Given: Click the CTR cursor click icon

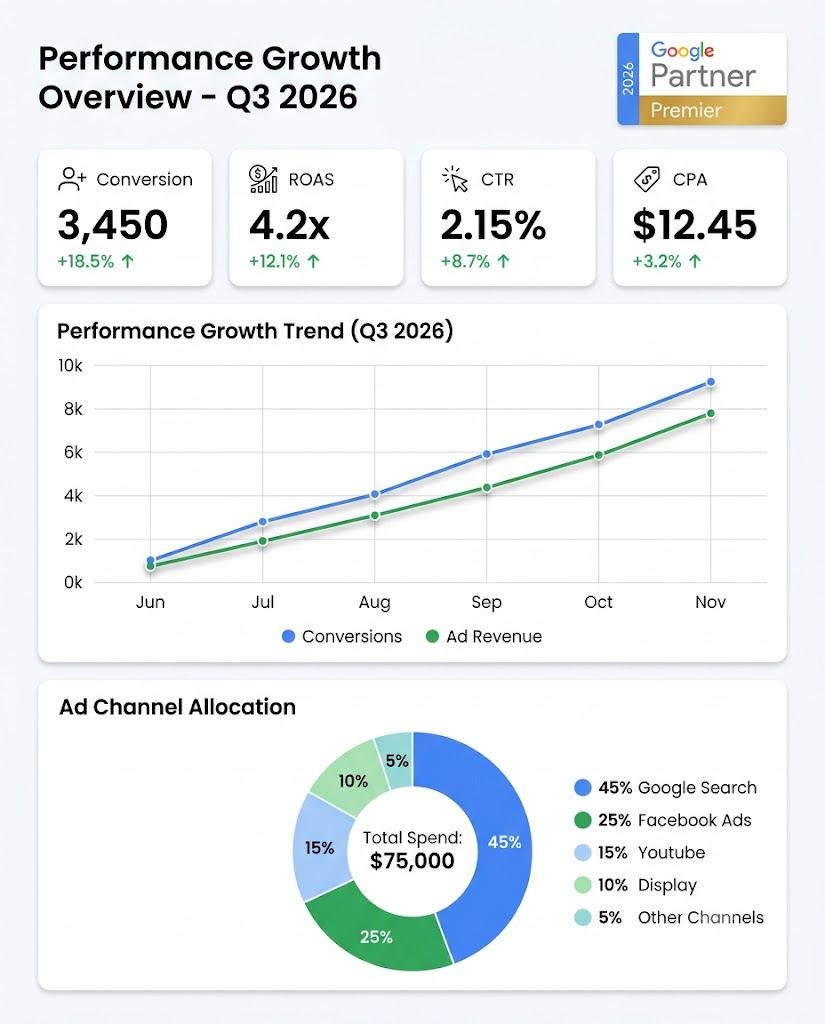Looking at the screenshot, I should [455, 179].
